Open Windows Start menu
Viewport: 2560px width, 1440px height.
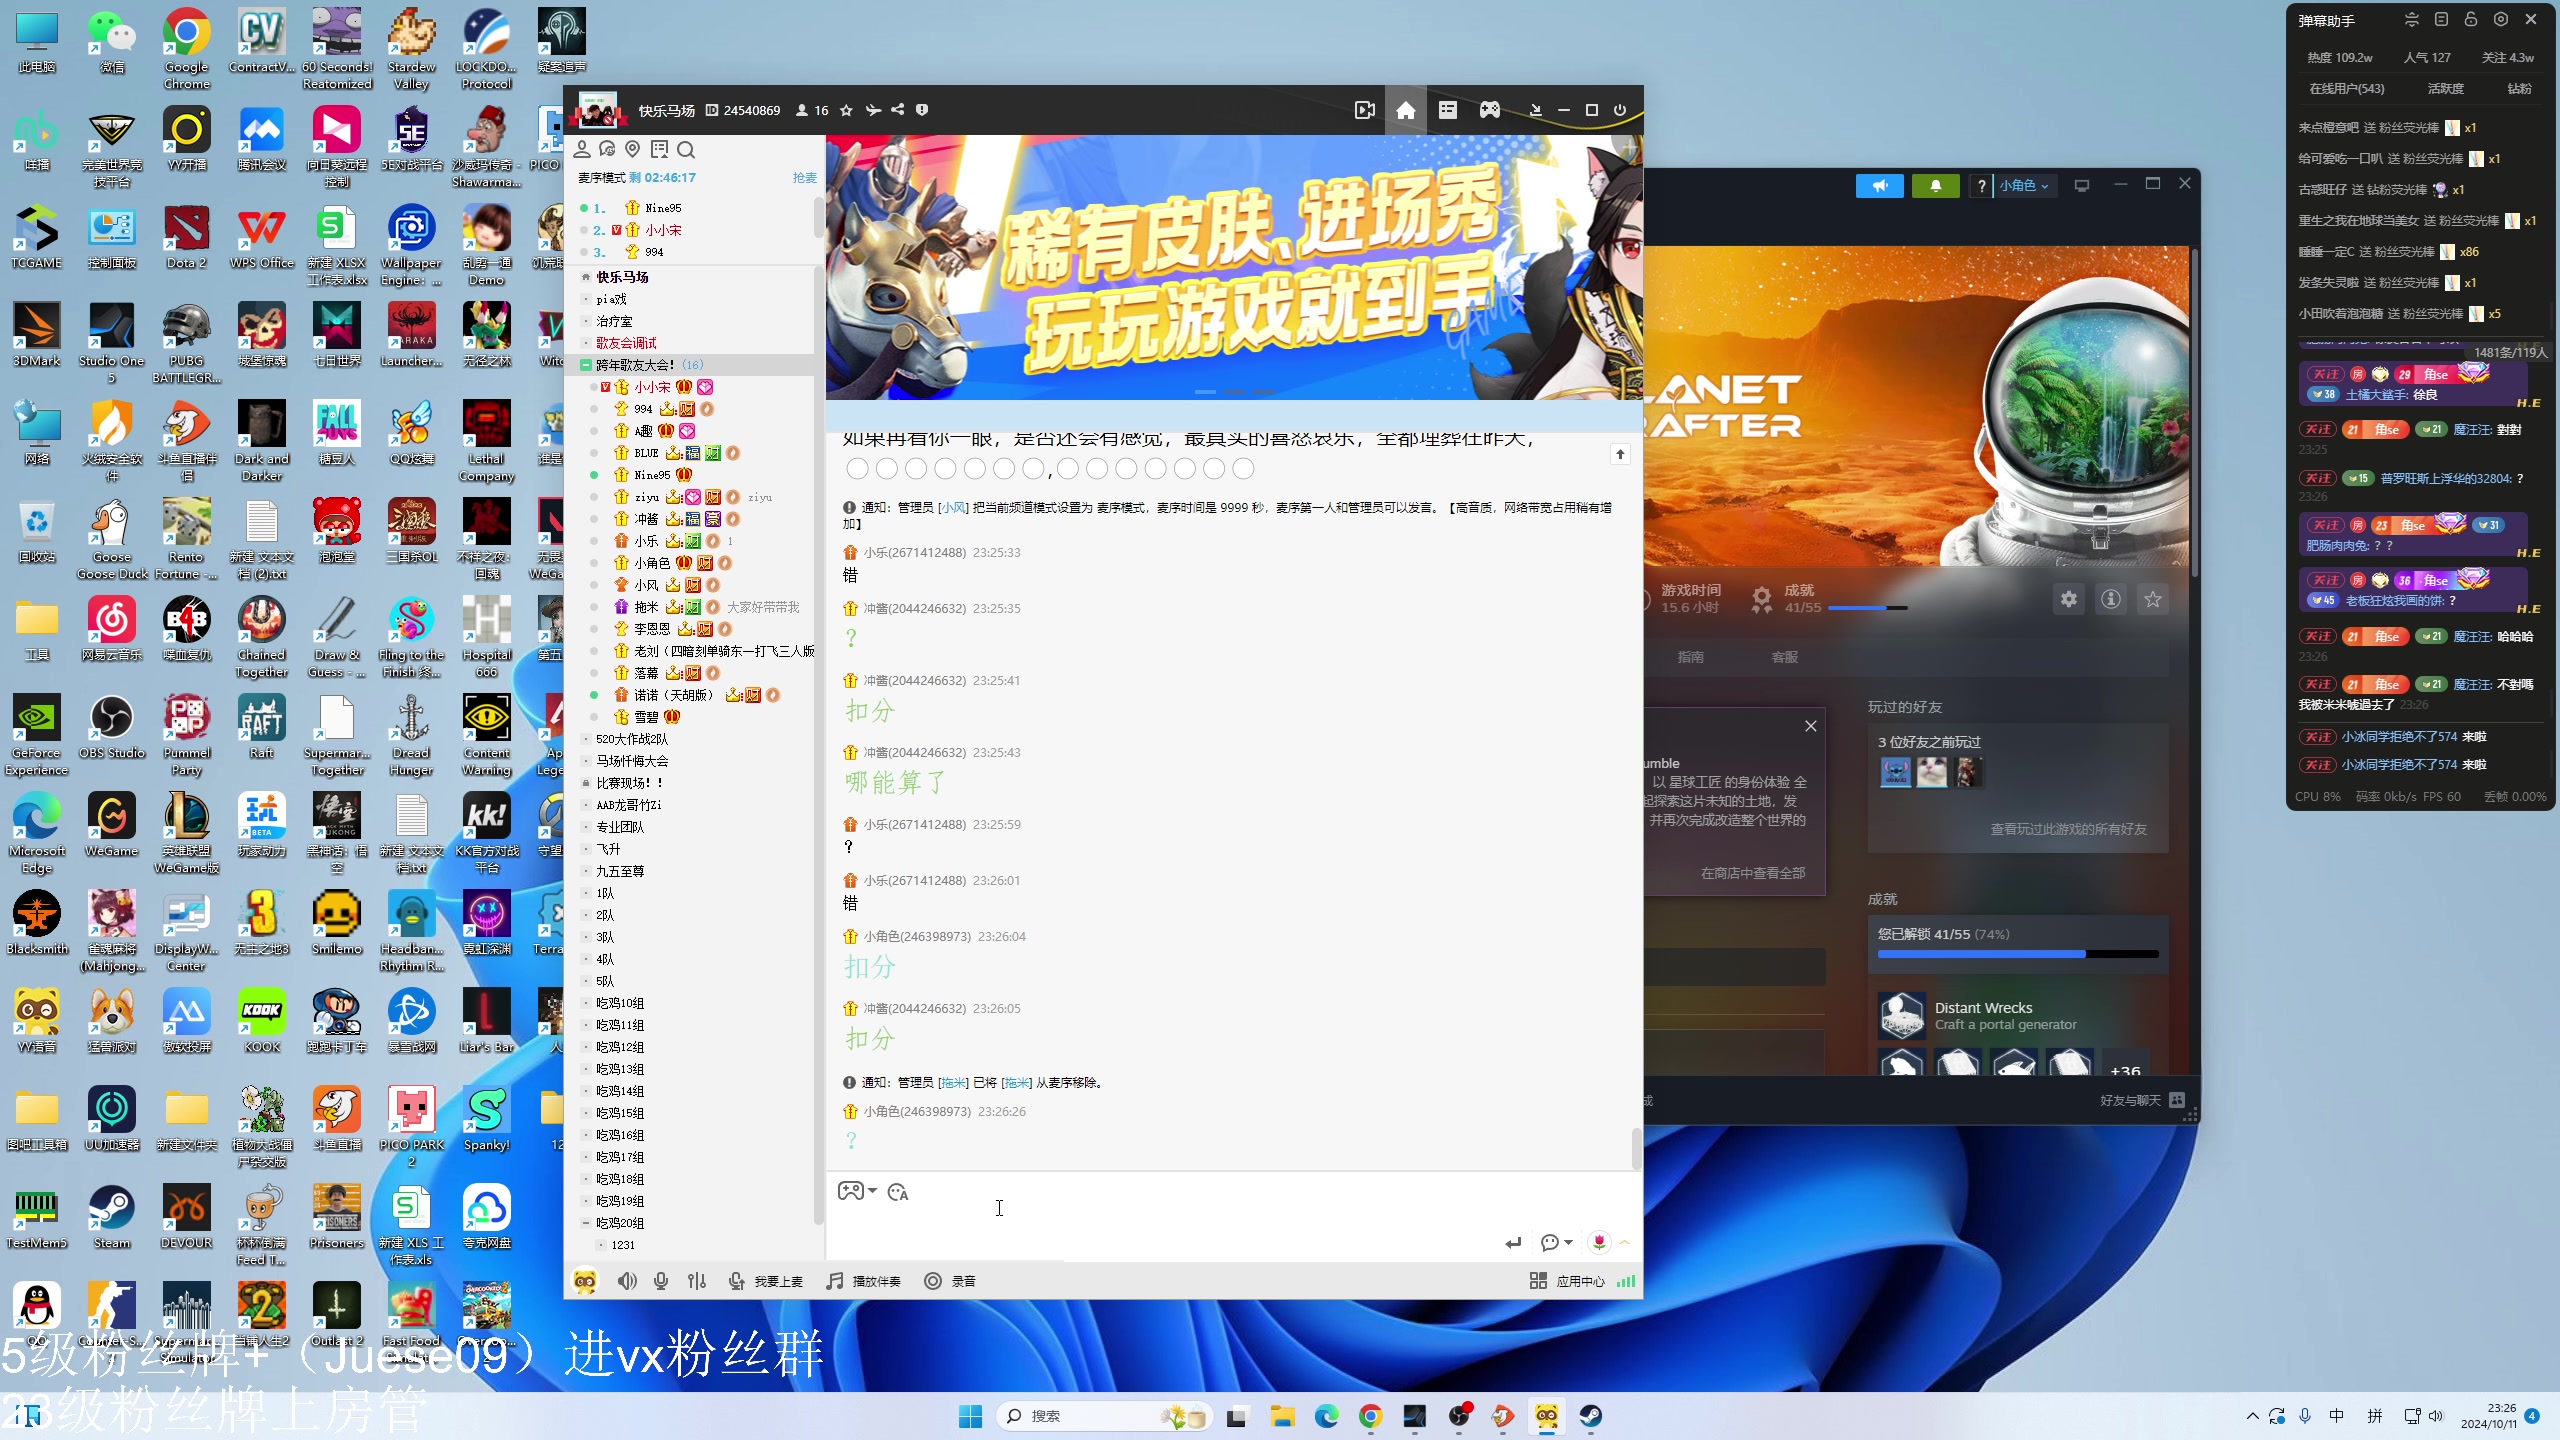coord(970,1416)
